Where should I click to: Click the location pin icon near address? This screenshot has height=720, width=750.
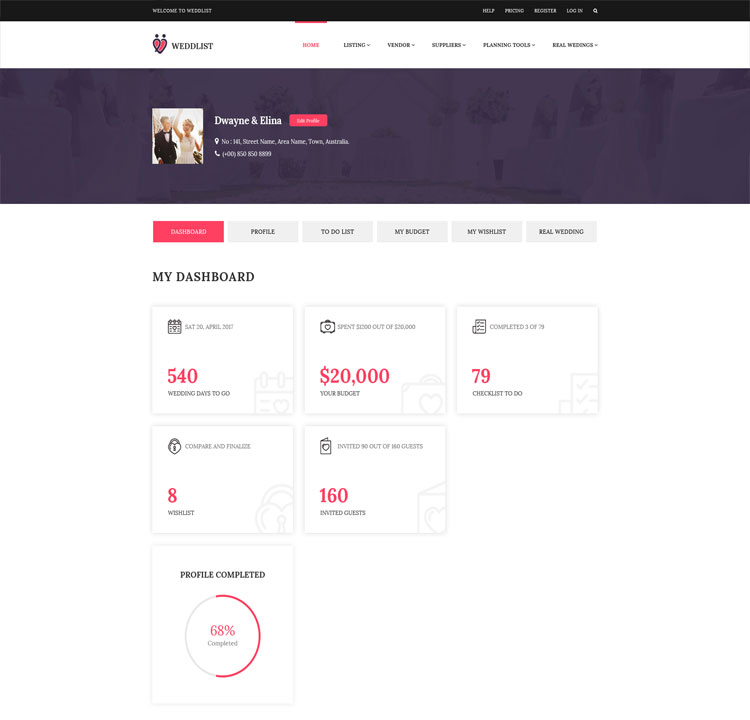pos(217,142)
